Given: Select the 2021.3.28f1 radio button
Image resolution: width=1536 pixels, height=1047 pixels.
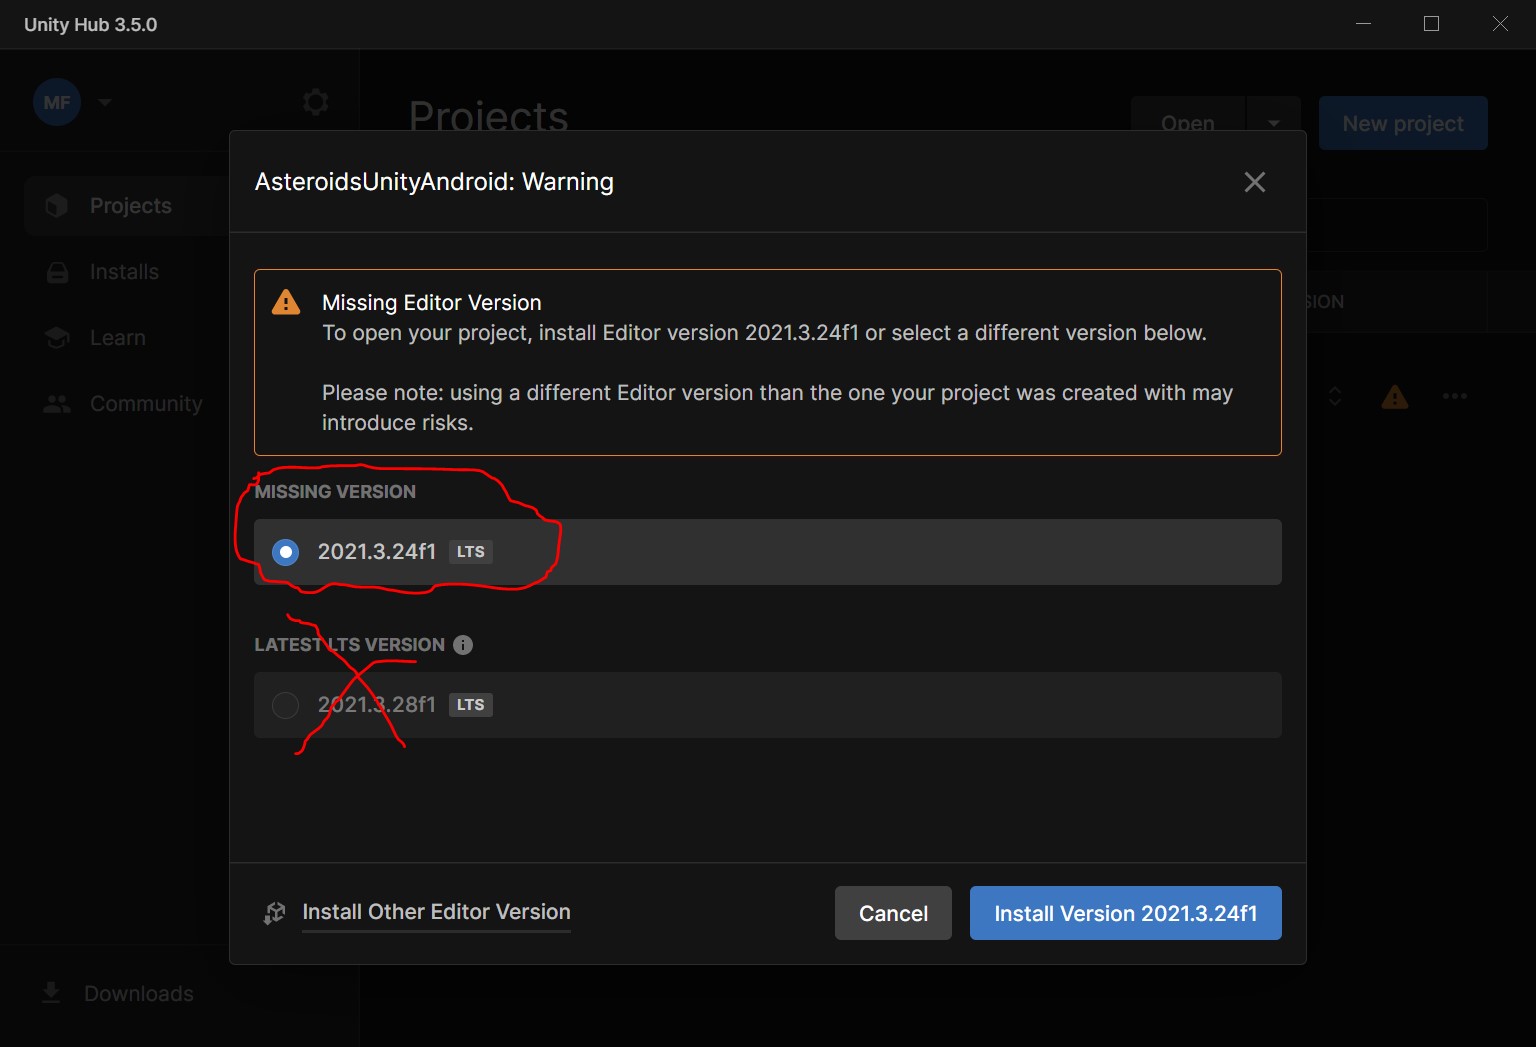Looking at the screenshot, I should [286, 705].
